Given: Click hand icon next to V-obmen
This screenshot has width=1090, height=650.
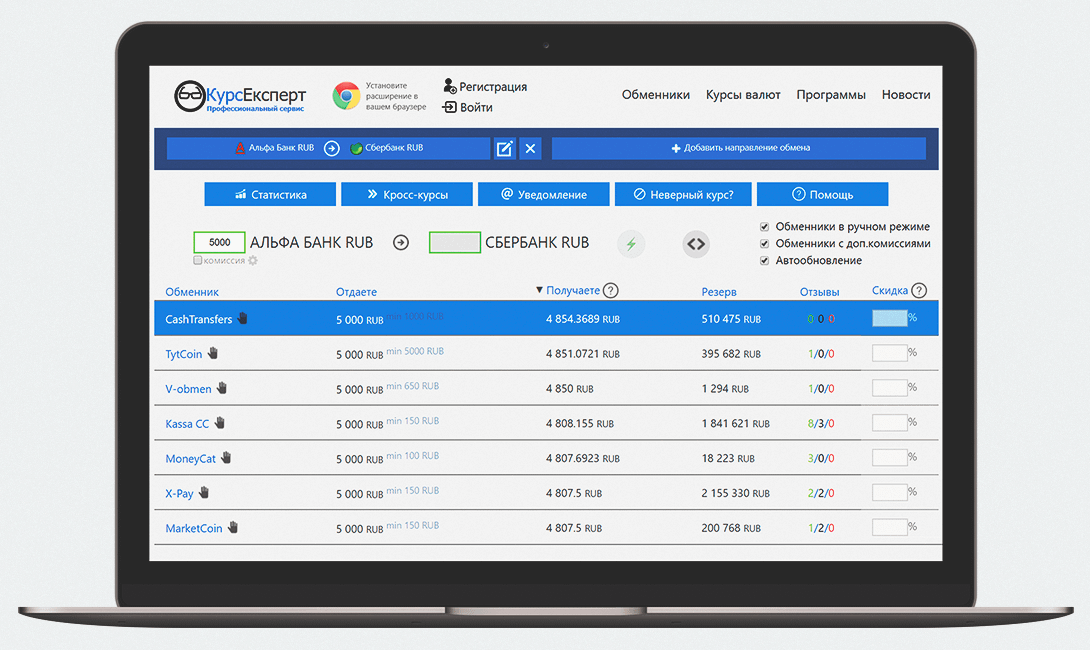Looking at the screenshot, I should click(222, 387).
